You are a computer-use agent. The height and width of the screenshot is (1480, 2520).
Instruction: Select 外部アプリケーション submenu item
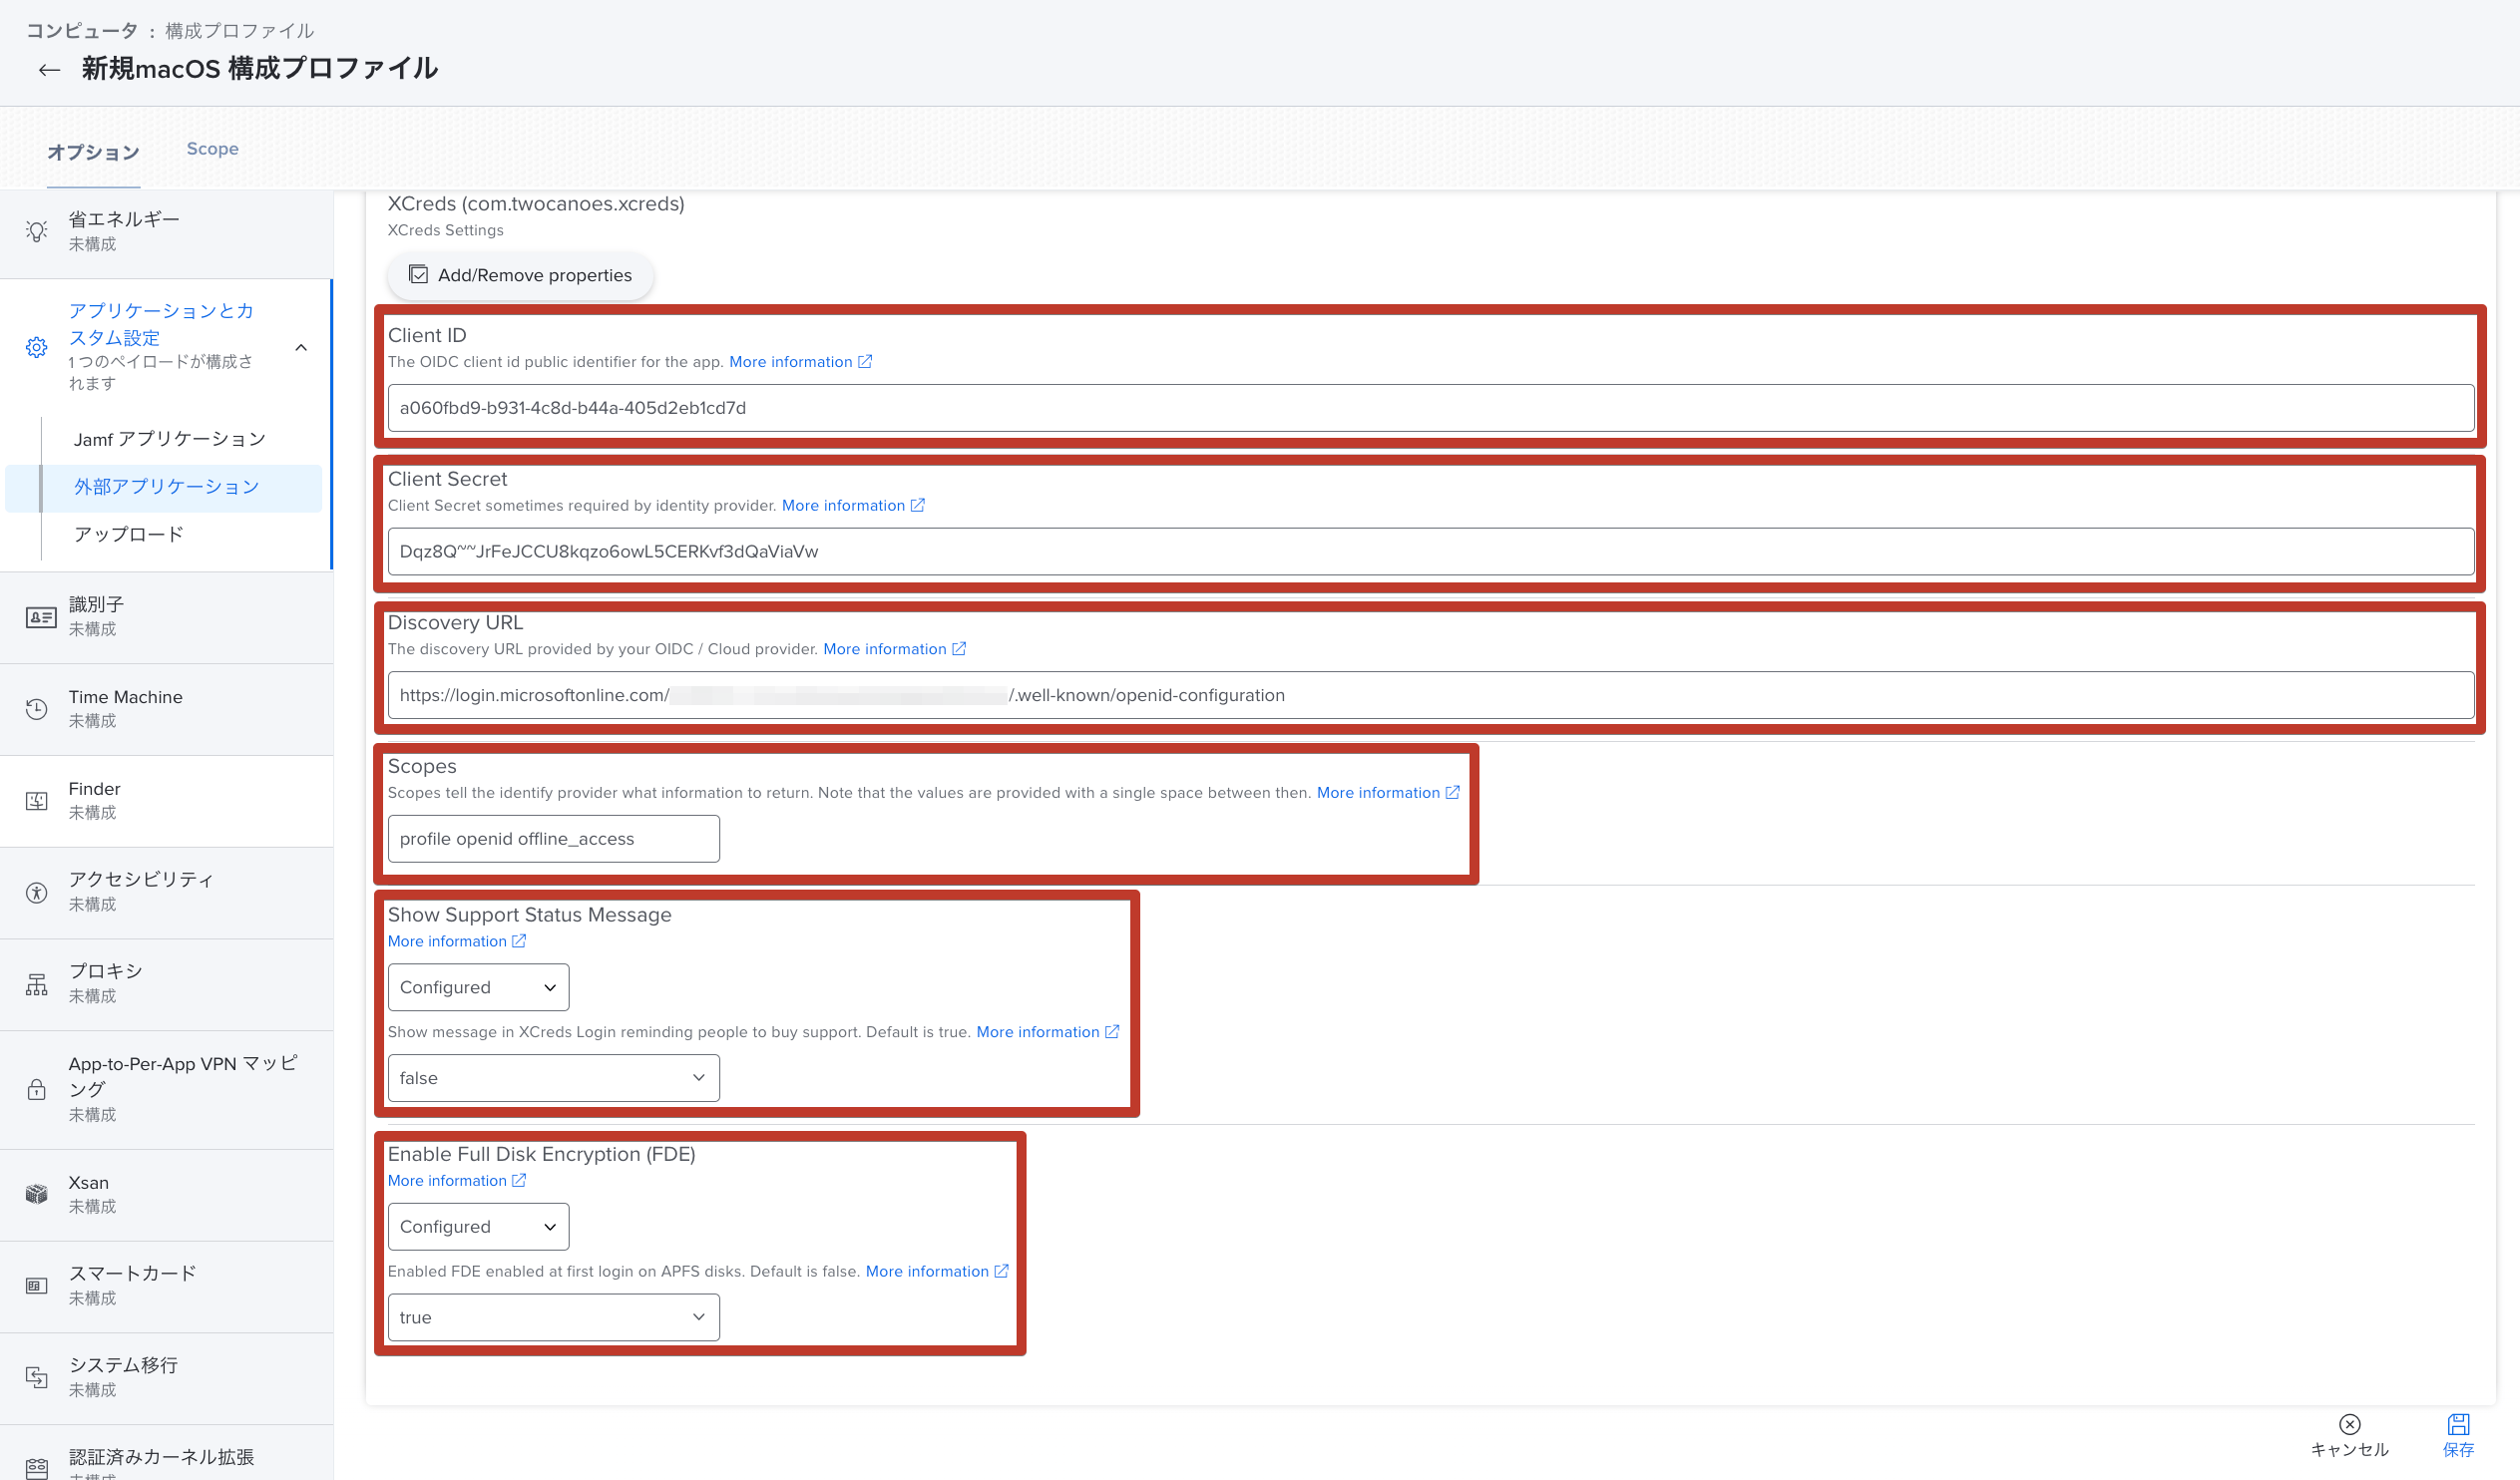[x=166, y=487]
